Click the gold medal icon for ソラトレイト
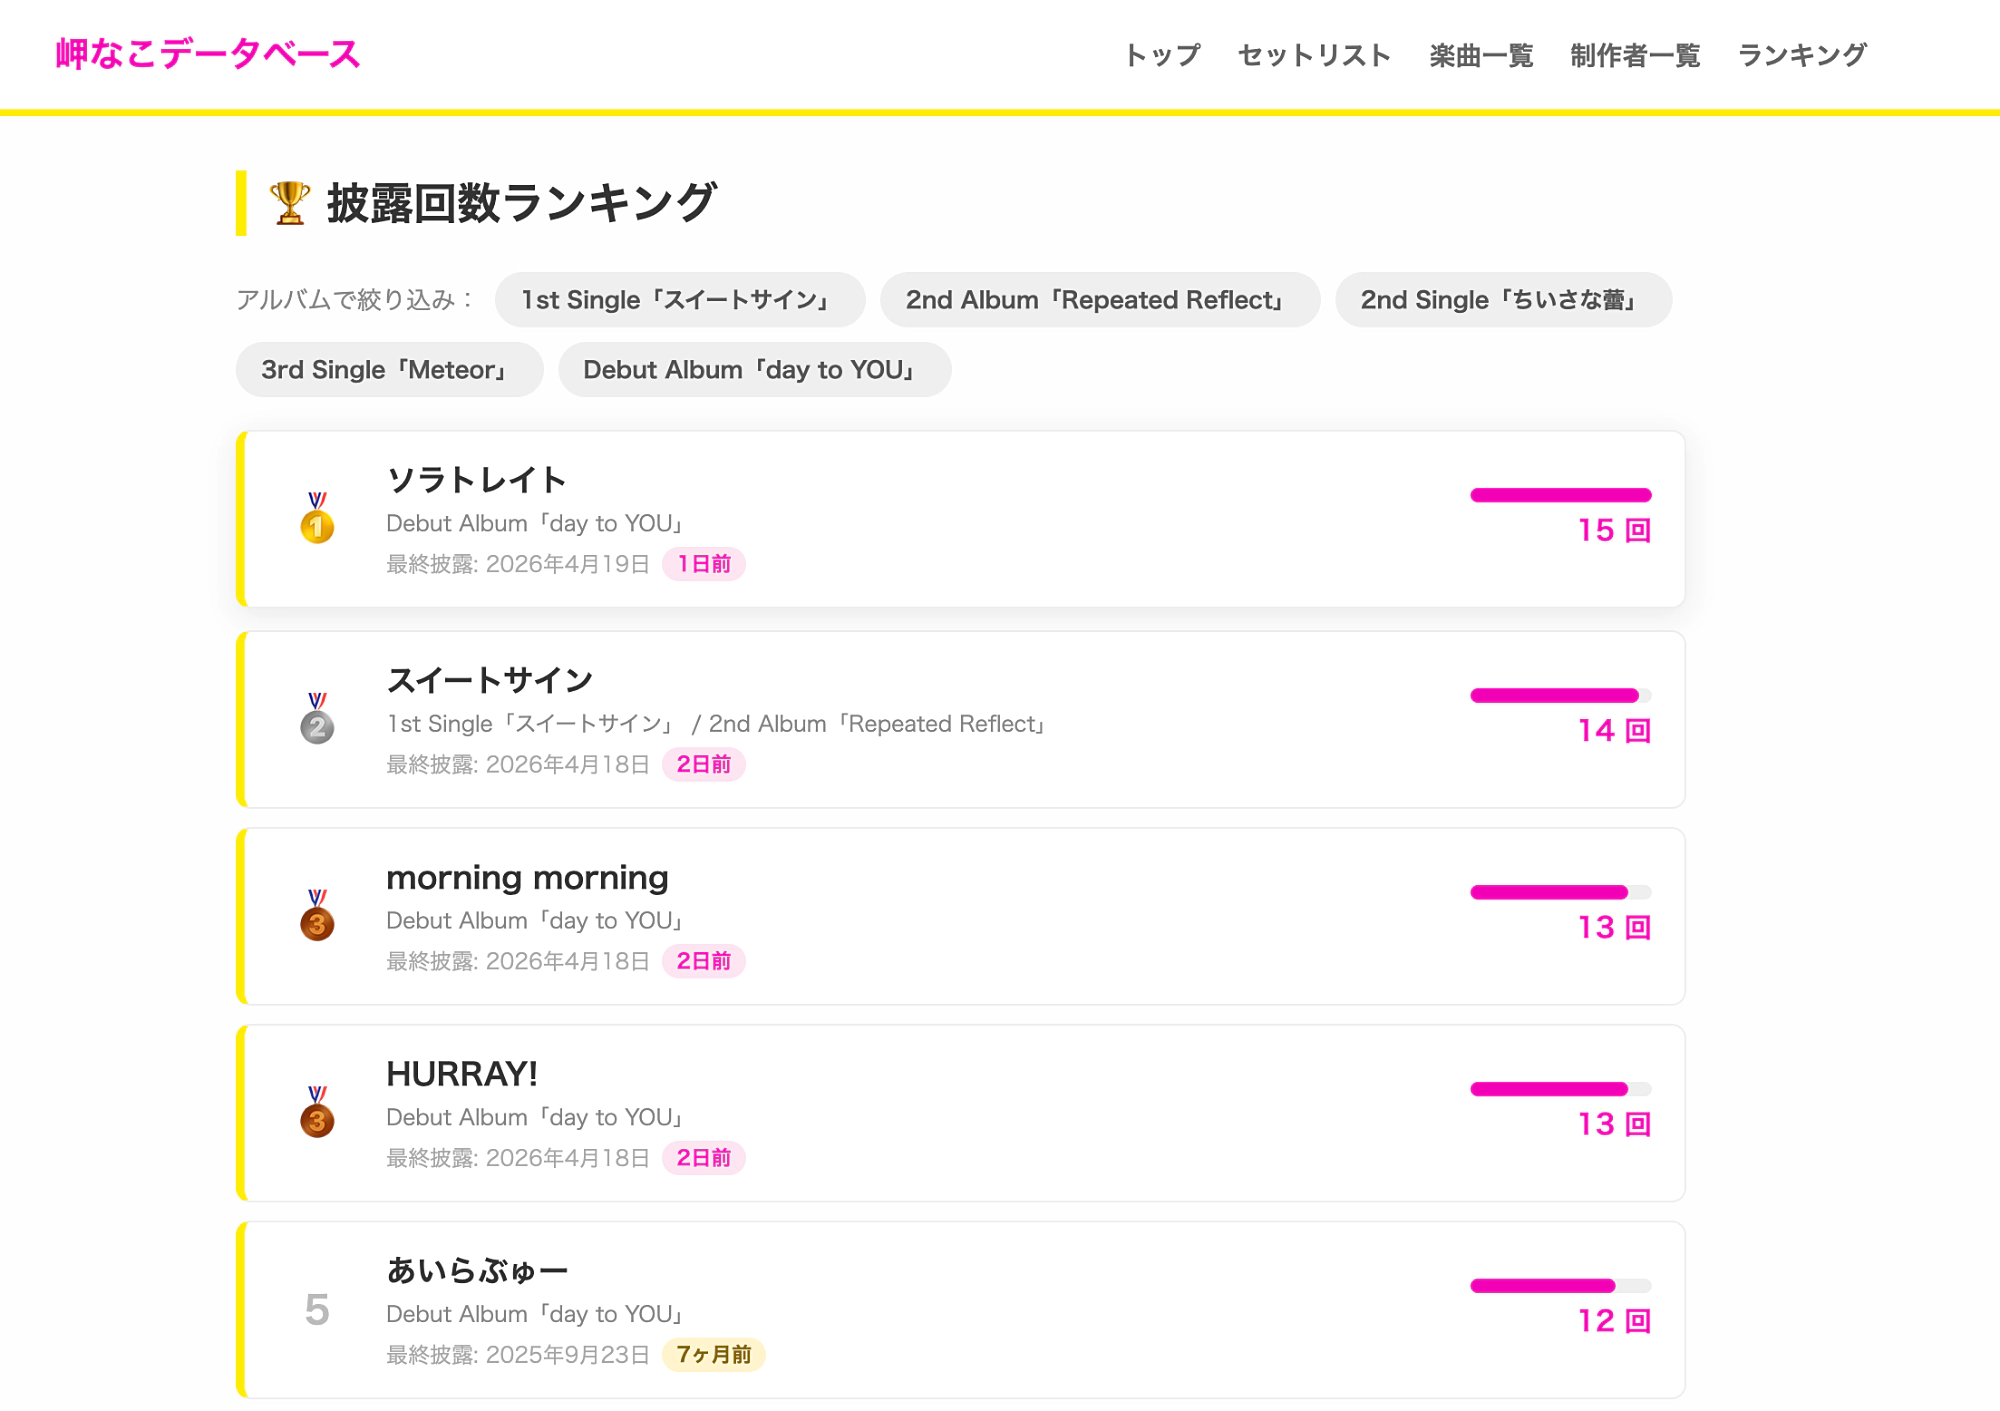This screenshot has height=1411, width=2000. (317, 518)
